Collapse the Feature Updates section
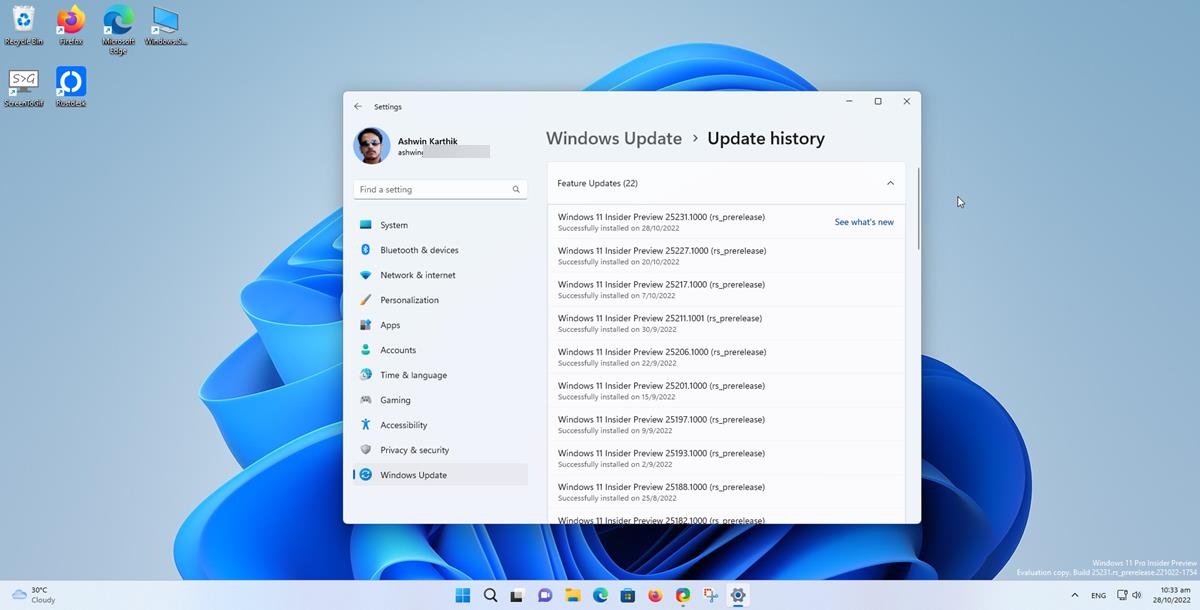Image resolution: width=1200 pixels, height=610 pixels. pos(890,183)
